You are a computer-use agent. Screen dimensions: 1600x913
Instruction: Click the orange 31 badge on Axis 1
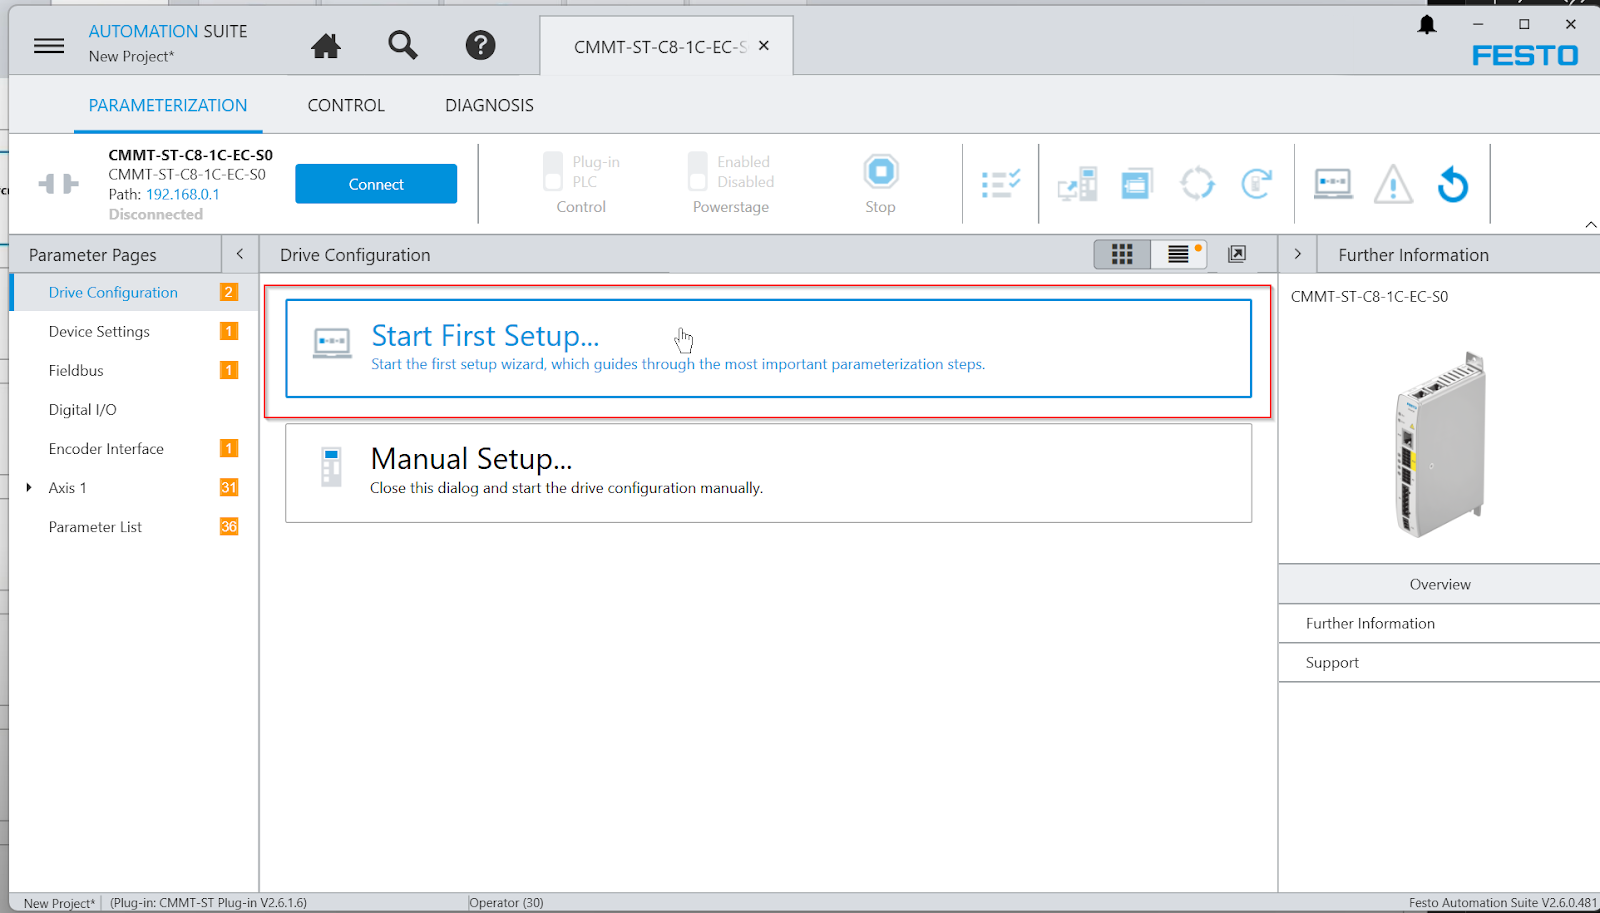(229, 487)
